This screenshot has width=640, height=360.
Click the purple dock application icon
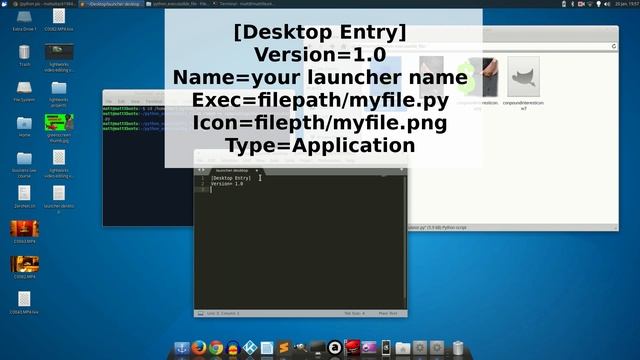369,348
